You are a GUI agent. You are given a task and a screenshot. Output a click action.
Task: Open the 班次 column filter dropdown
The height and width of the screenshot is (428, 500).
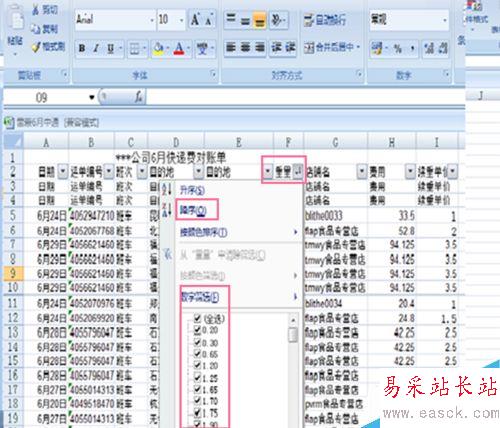pyautogui.click(x=142, y=172)
